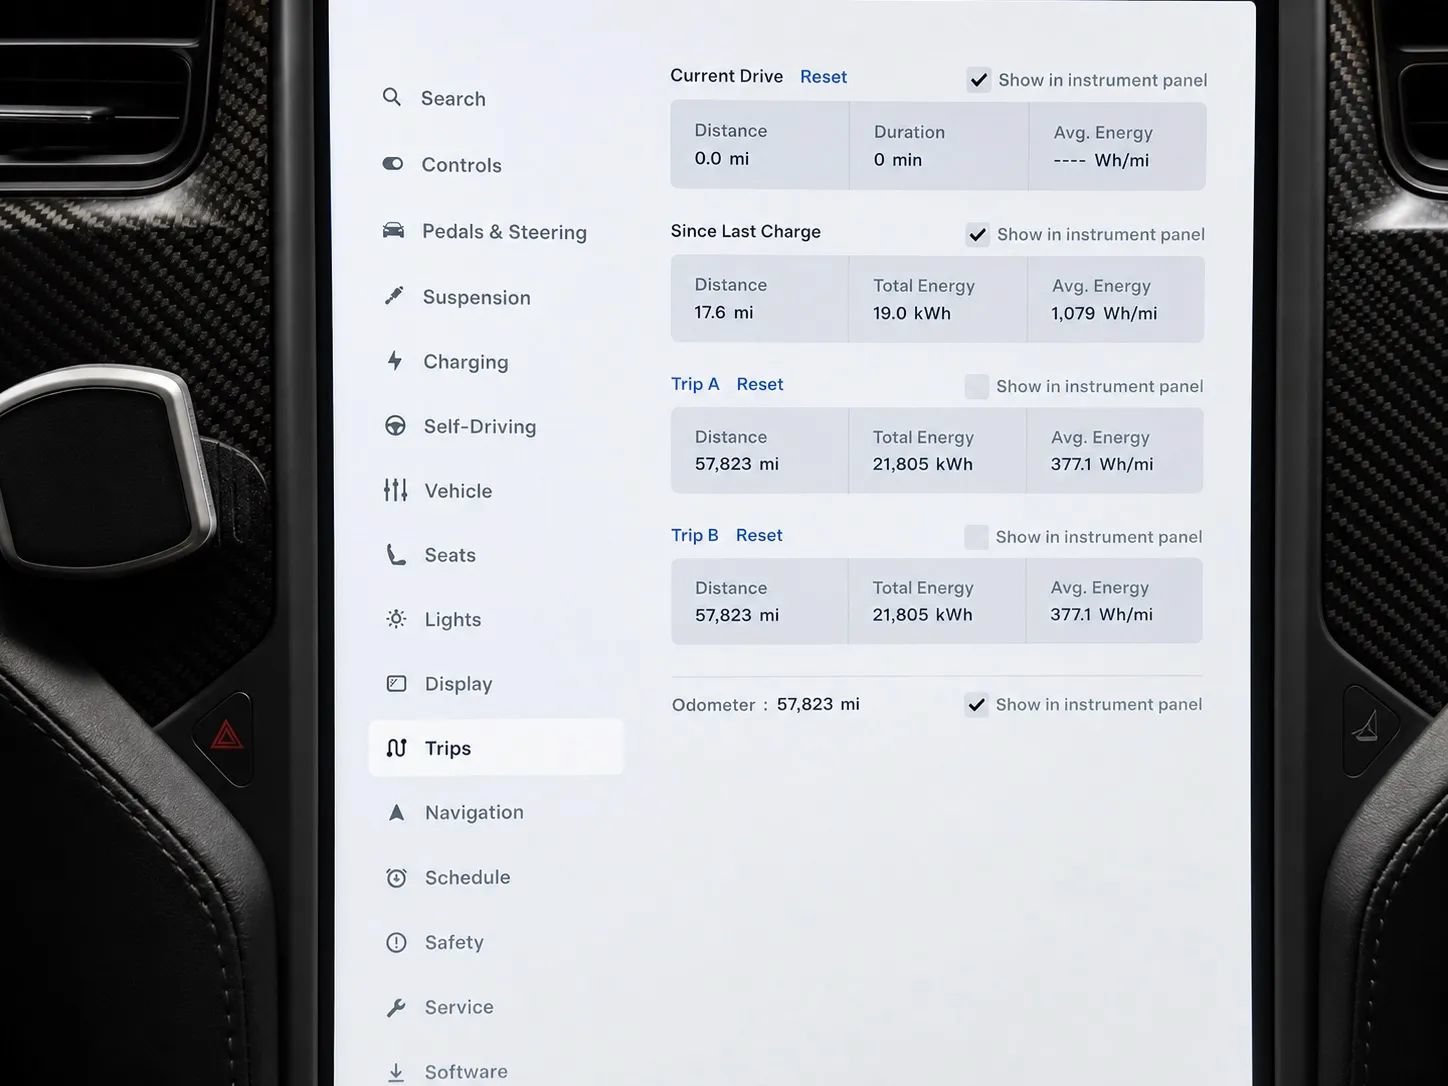This screenshot has width=1448, height=1086.
Task: Uncheck Current Drive show in instrument panel
Action: tap(979, 80)
